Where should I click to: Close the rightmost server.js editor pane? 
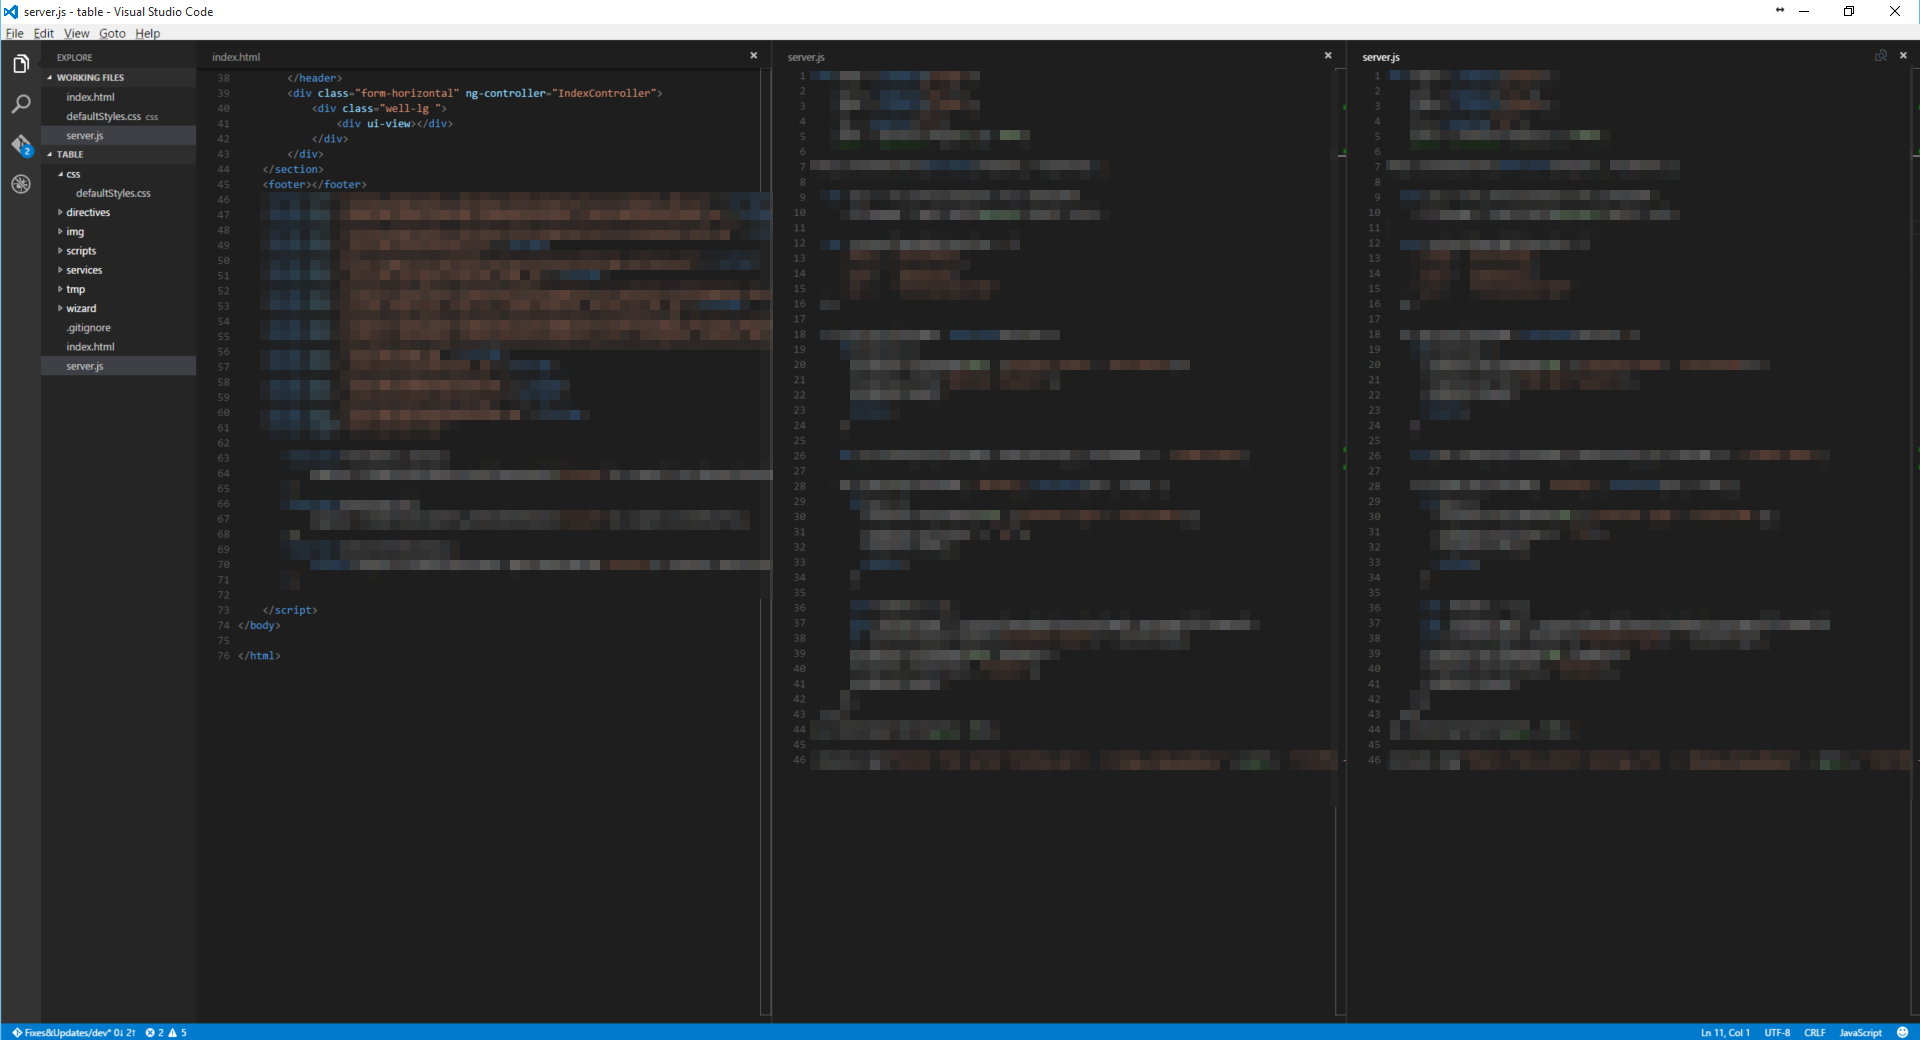[x=1903, y=56]
